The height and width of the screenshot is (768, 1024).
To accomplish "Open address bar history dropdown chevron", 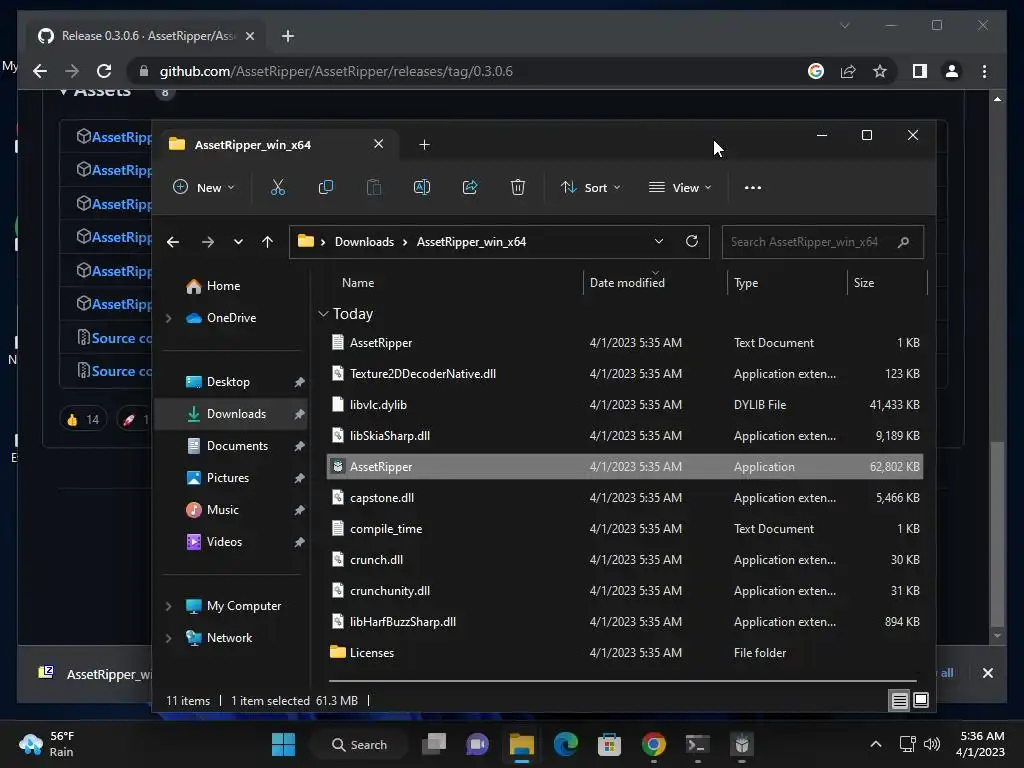I will pyautogui.click(x=658, y=241).
